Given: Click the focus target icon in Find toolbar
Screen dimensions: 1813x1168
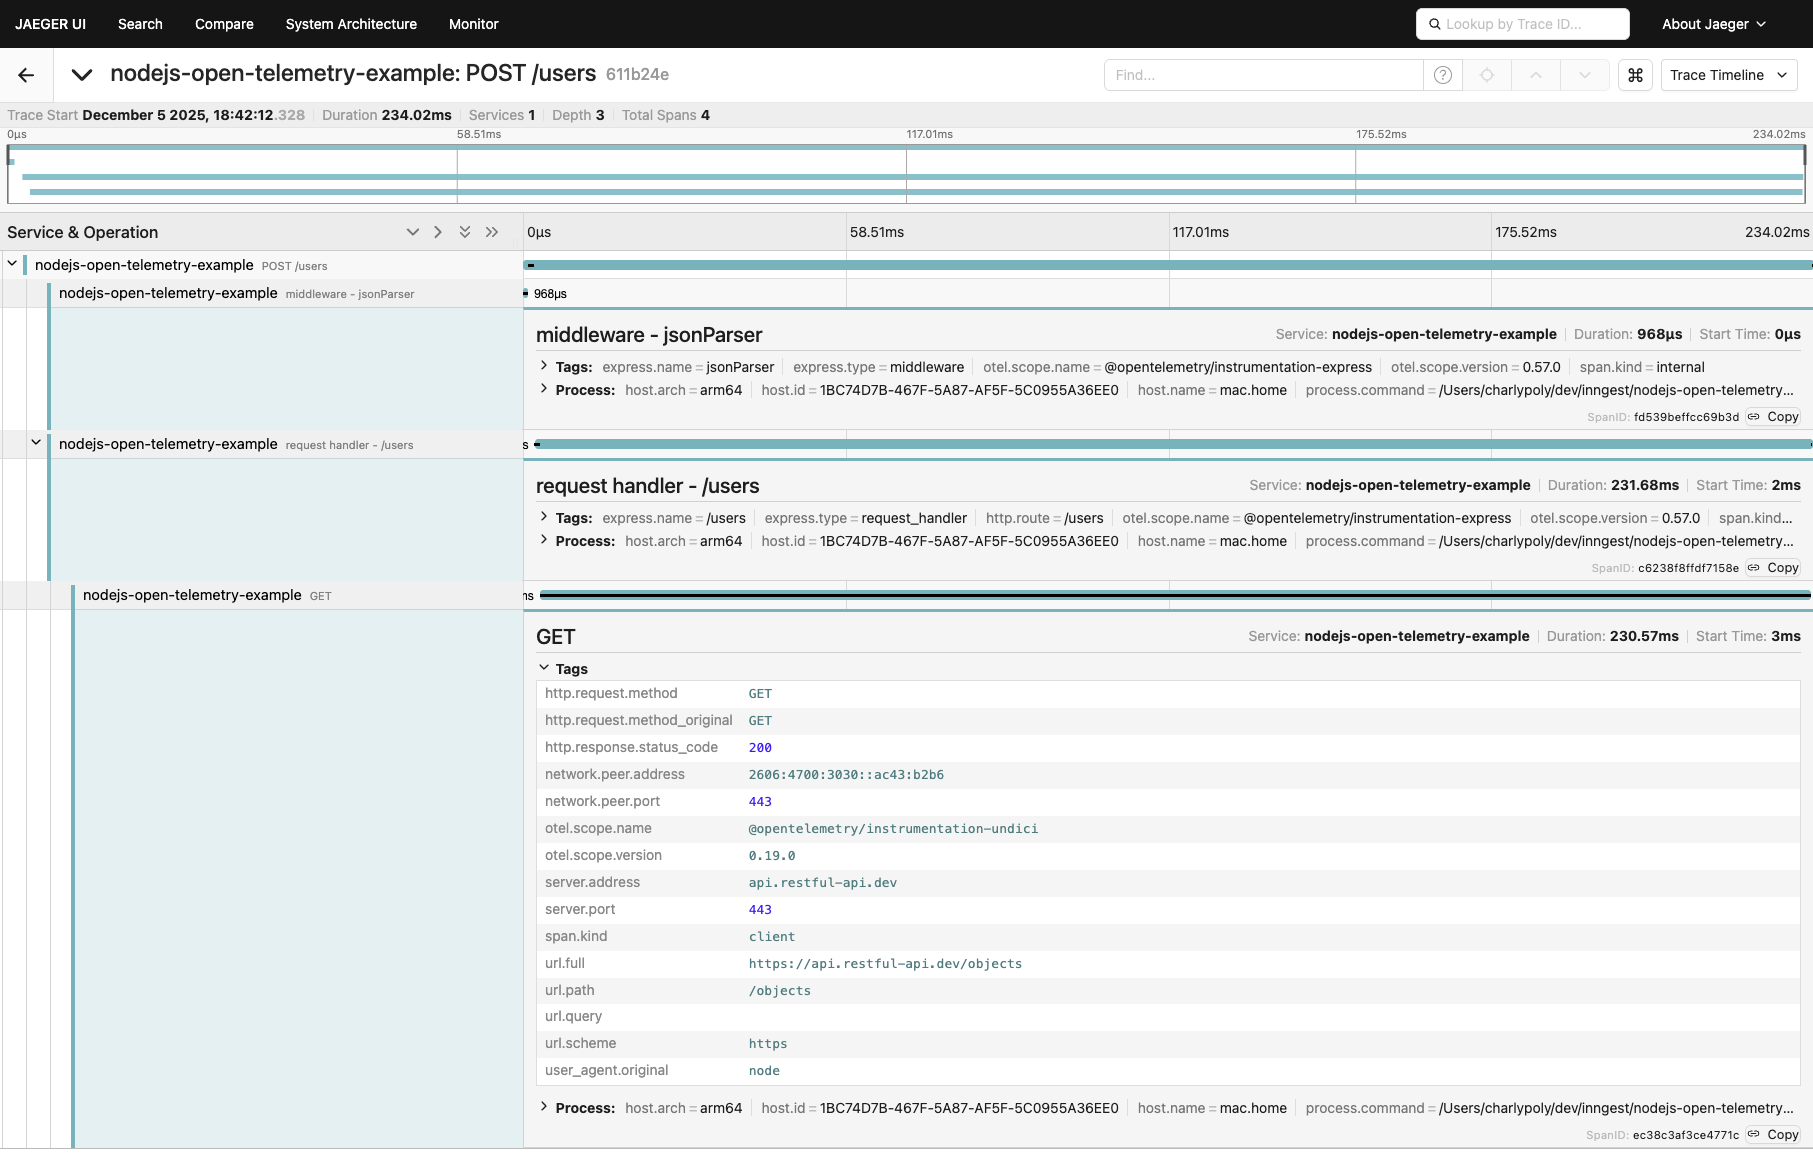Looking at the screenshot, I should click(x=1487, y=75).
